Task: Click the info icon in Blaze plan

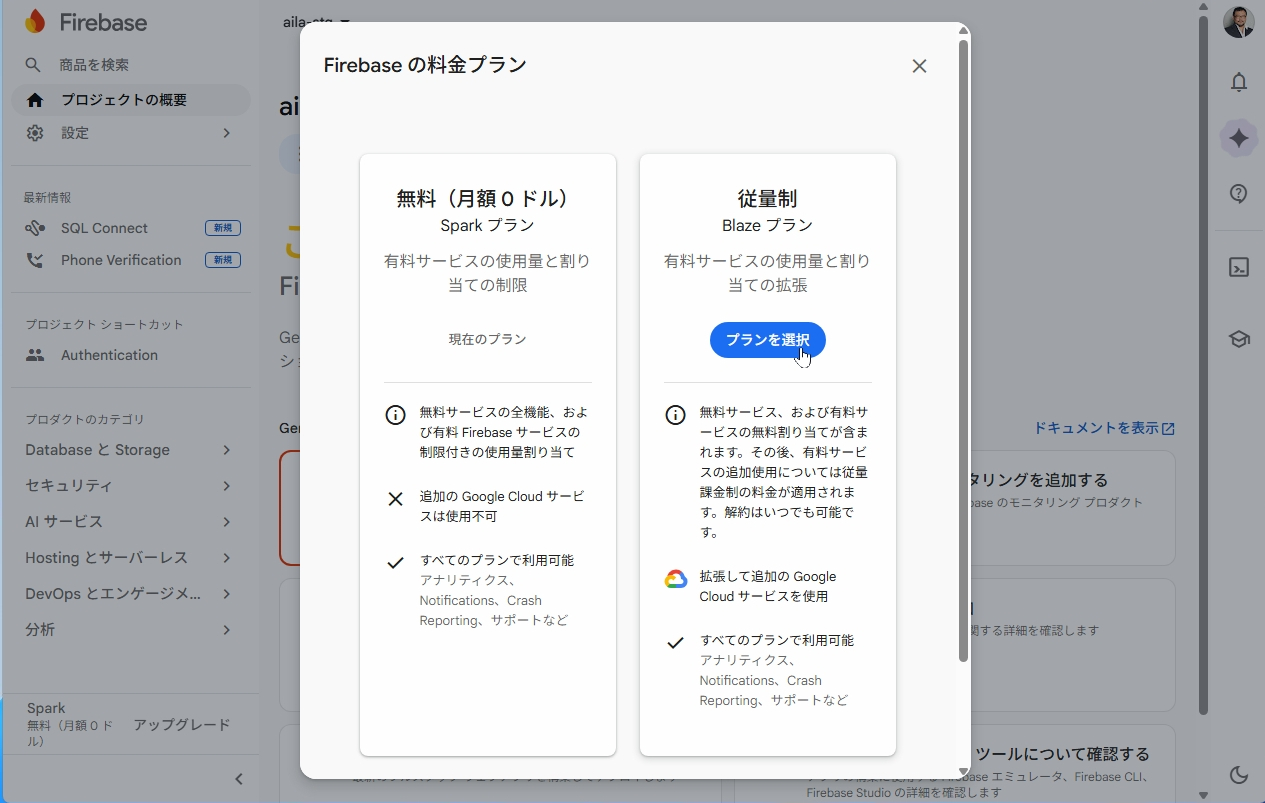Action: click(675, 415)
